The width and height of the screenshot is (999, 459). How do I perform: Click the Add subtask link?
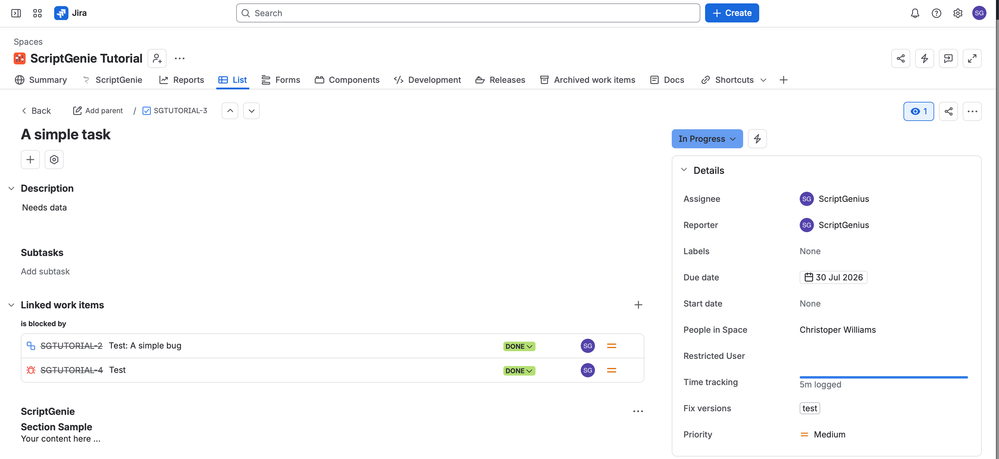(x=45, y=272)
